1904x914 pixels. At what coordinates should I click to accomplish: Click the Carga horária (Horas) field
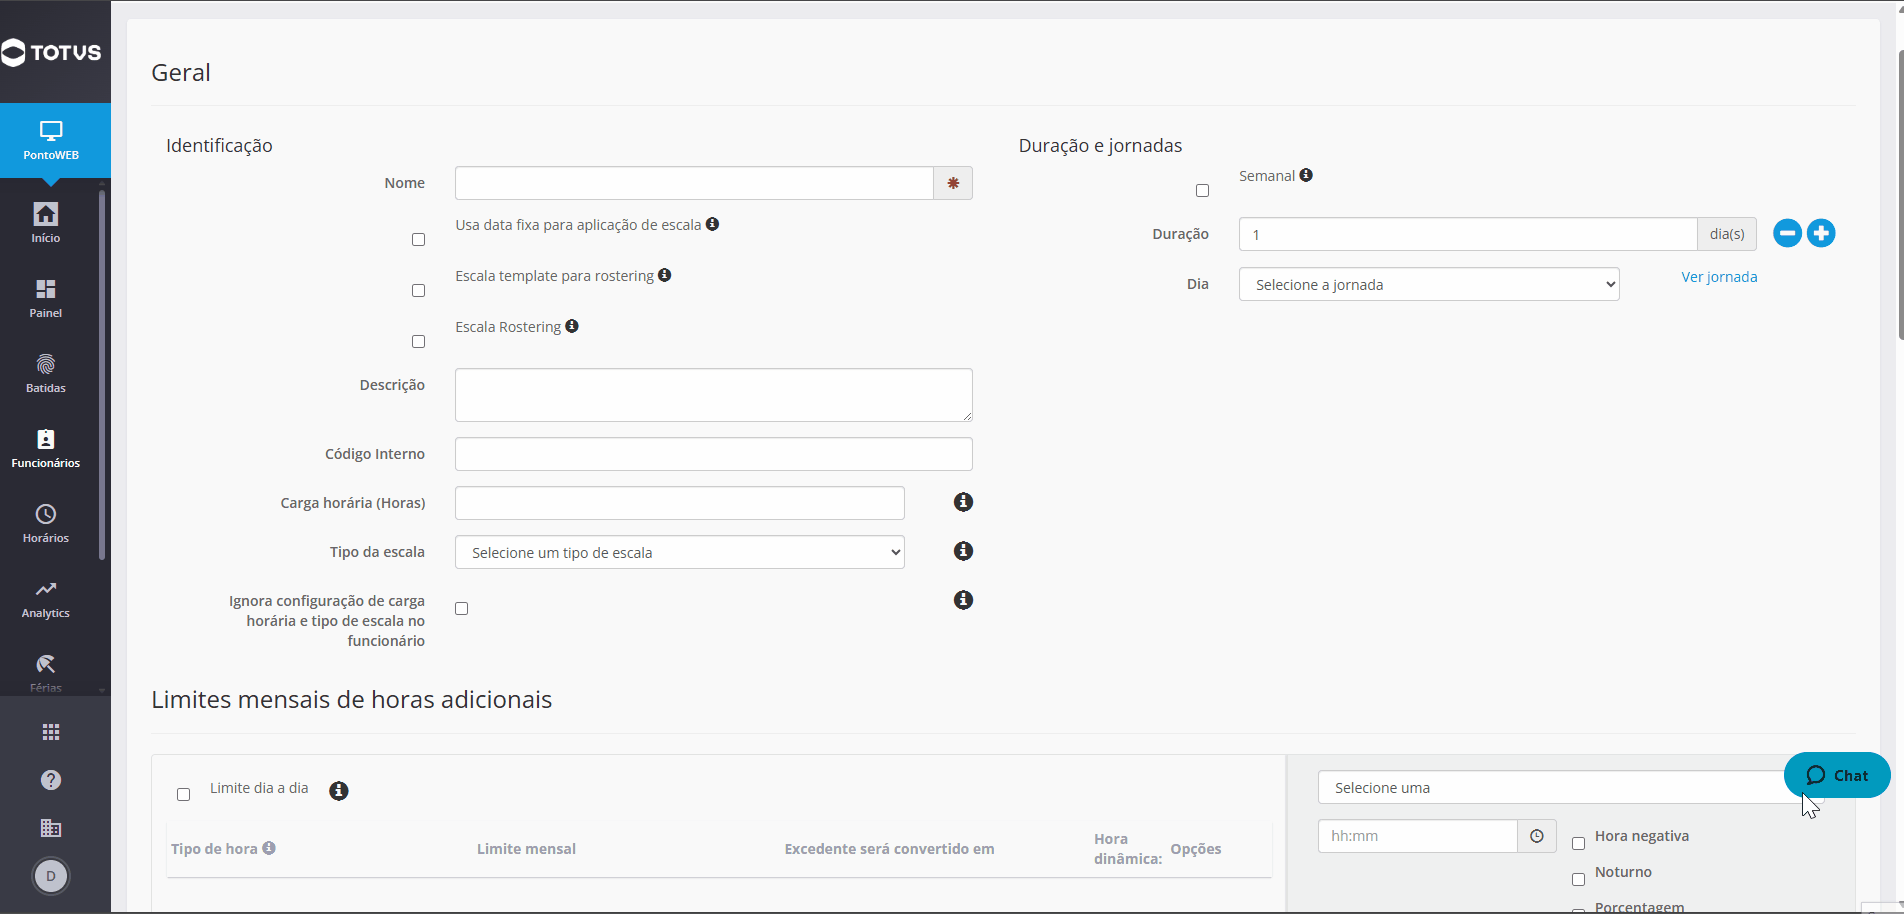point(680,503)
